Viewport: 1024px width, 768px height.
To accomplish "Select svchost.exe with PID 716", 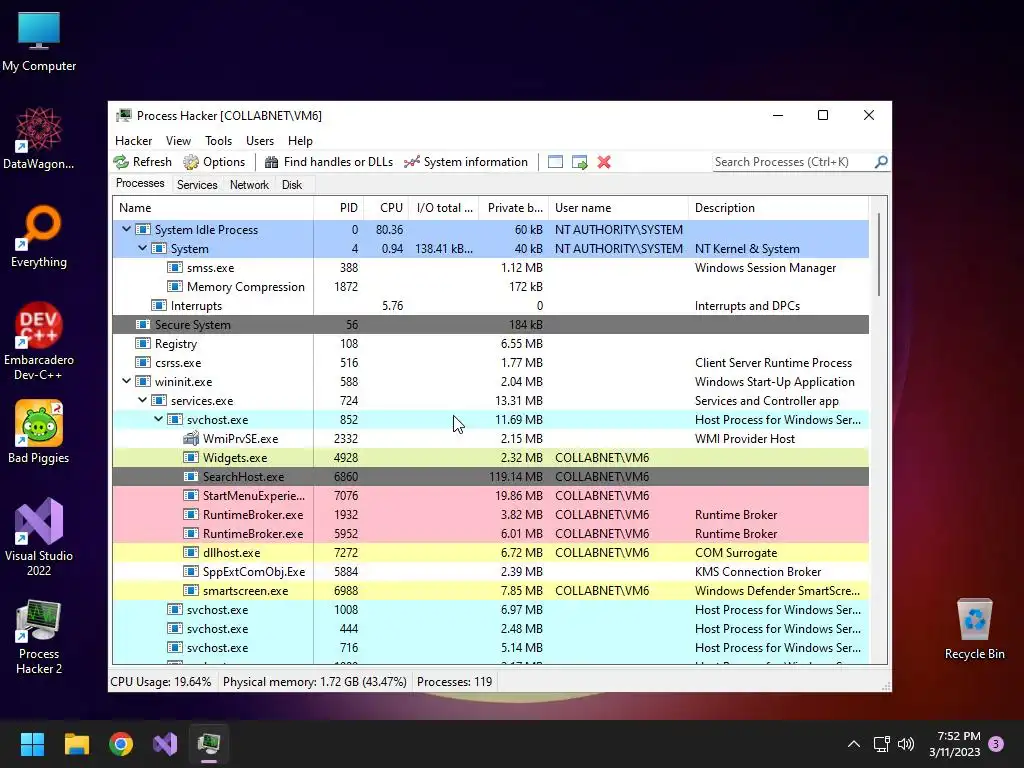I will 490,647.
